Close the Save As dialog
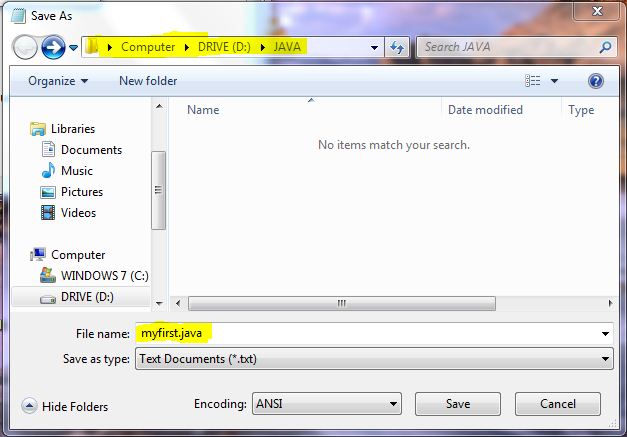The width and height of the screenshot is (627, 437). 597,10
